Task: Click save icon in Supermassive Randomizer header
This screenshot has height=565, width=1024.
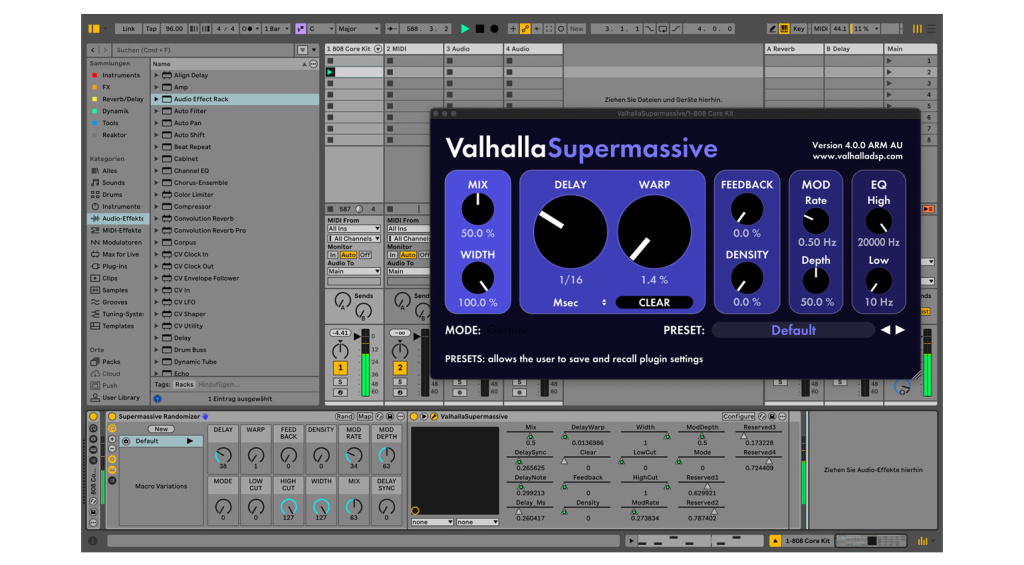Action: pyautogui.click(x=390, y=417)
